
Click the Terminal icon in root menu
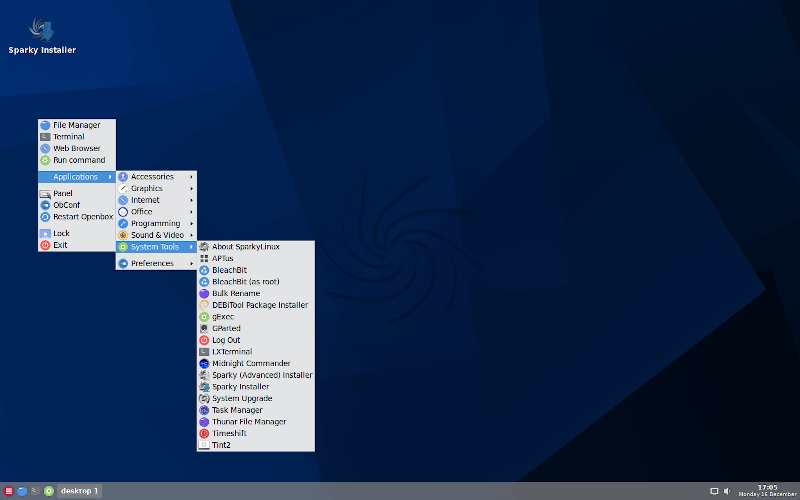click(45, 137)
